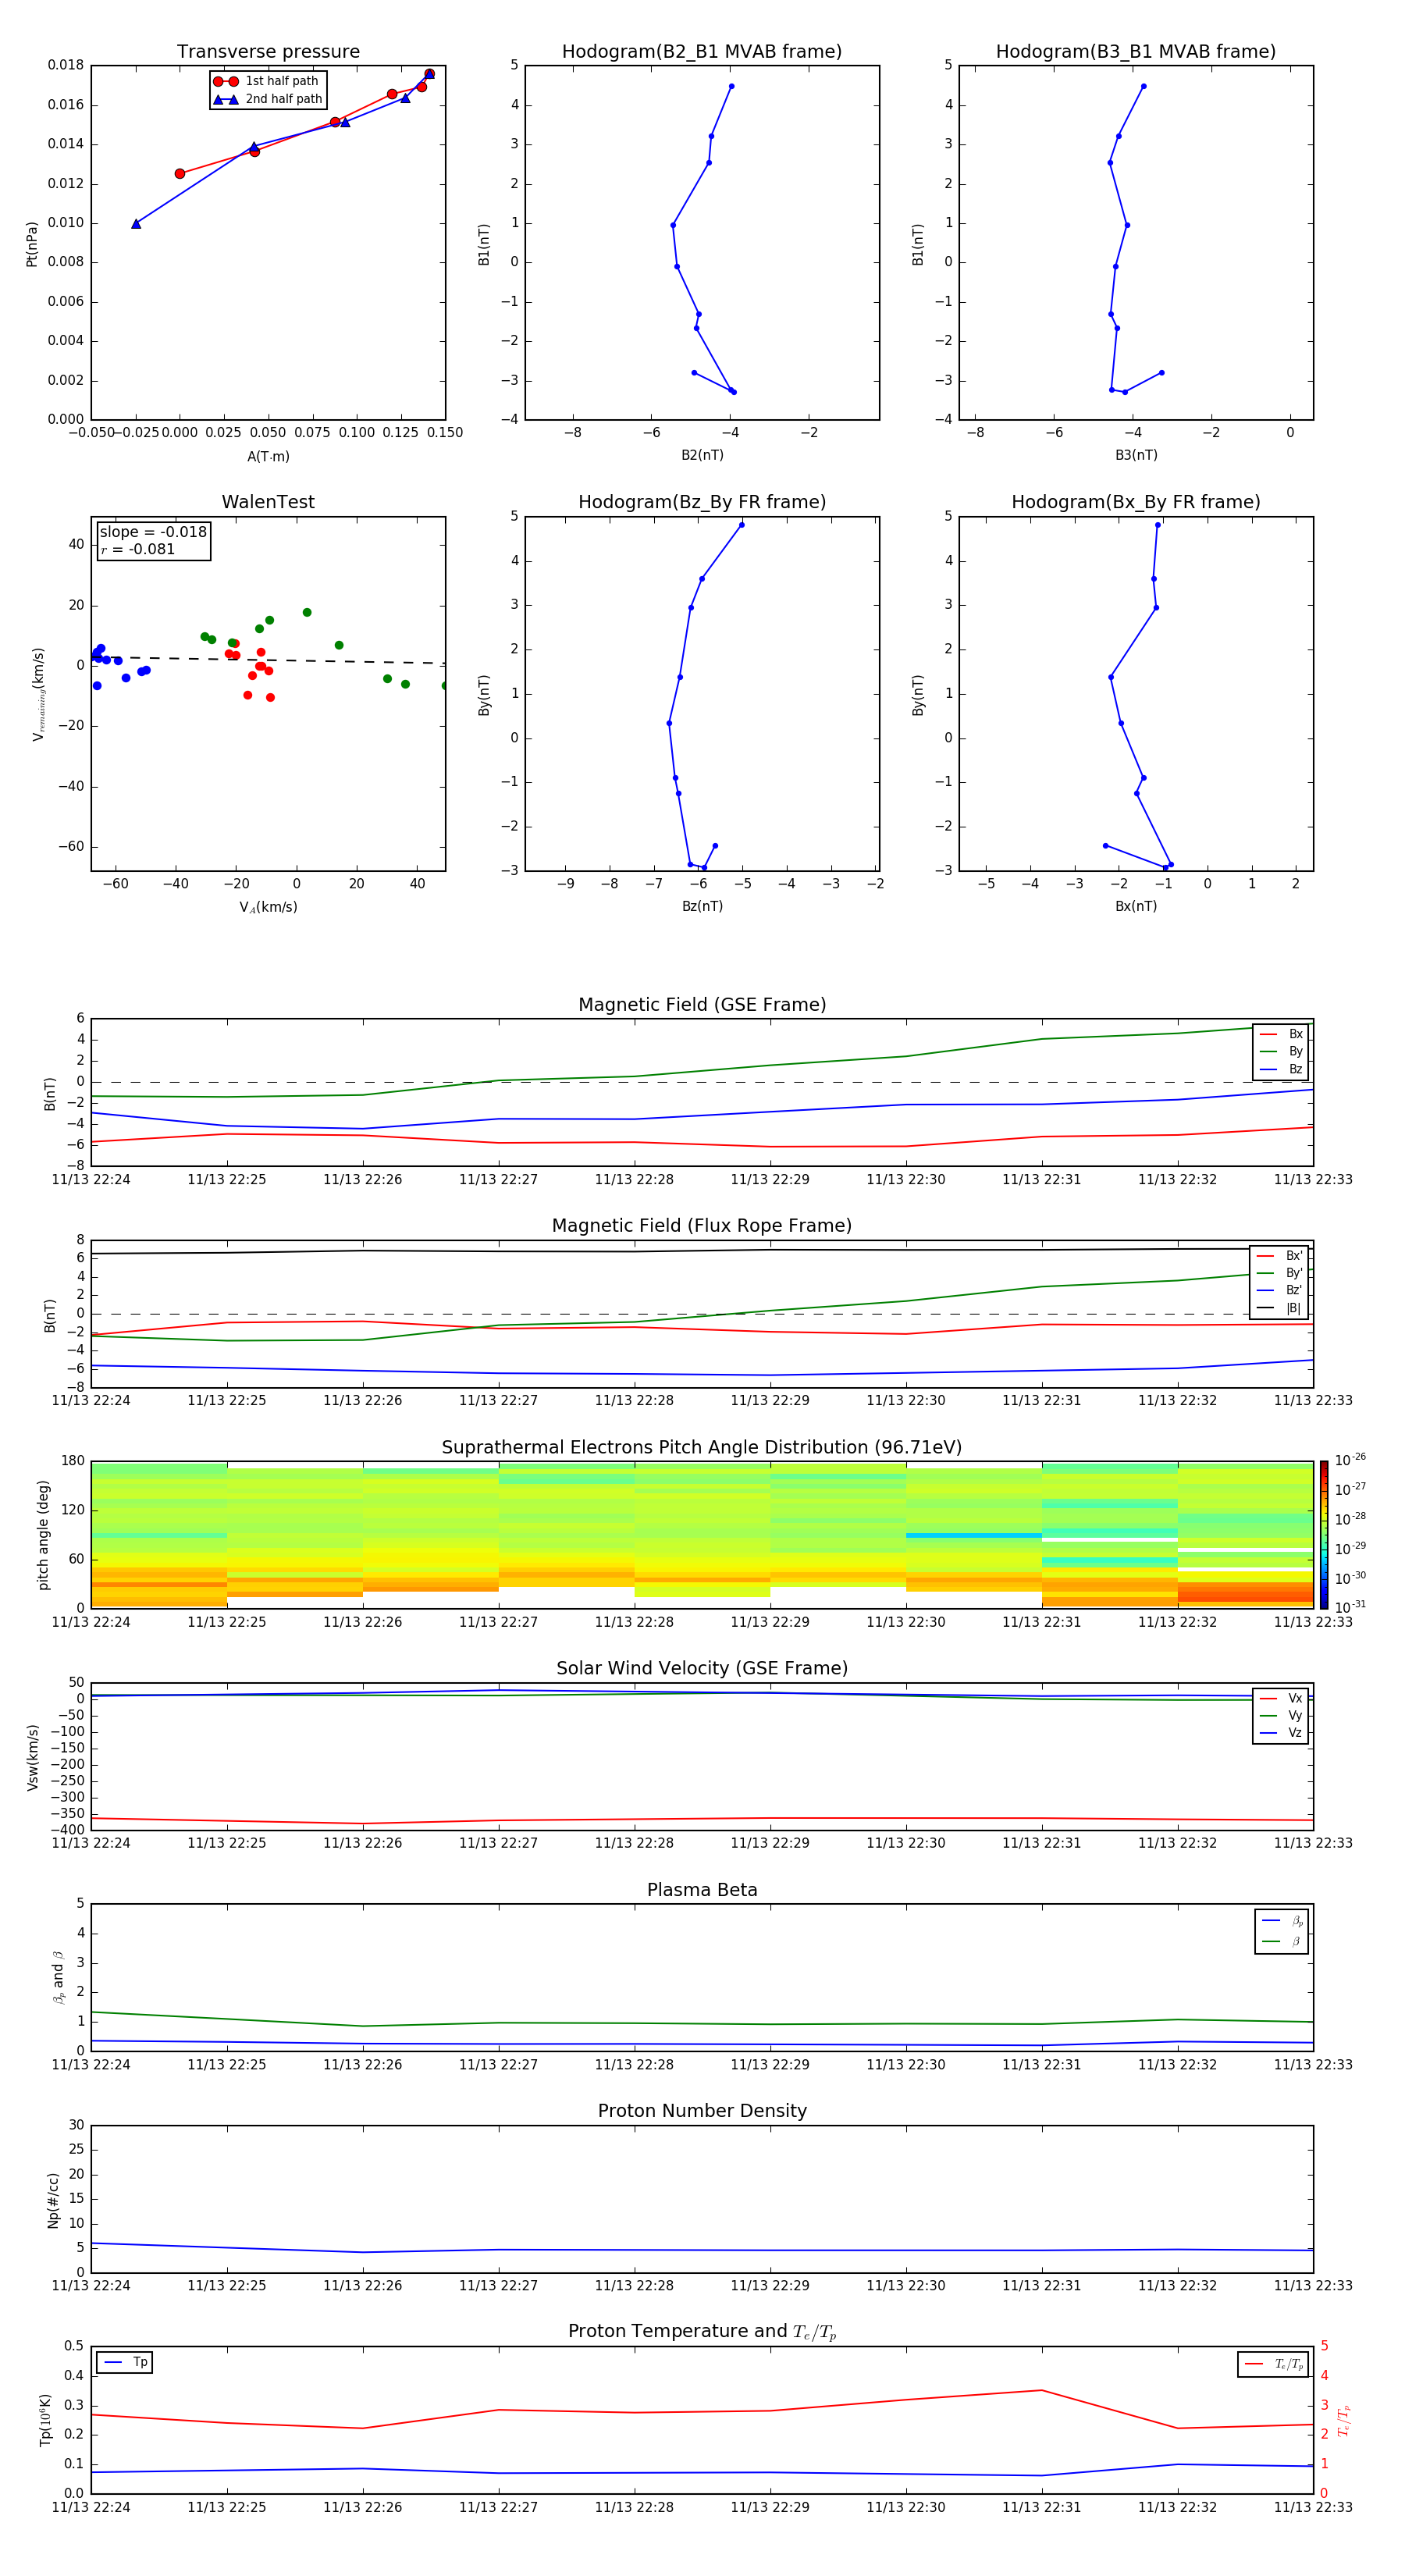Click the lowest blue triangle in Transverse pressure
Viewport: 1405px width, 2576px height.
136,224
